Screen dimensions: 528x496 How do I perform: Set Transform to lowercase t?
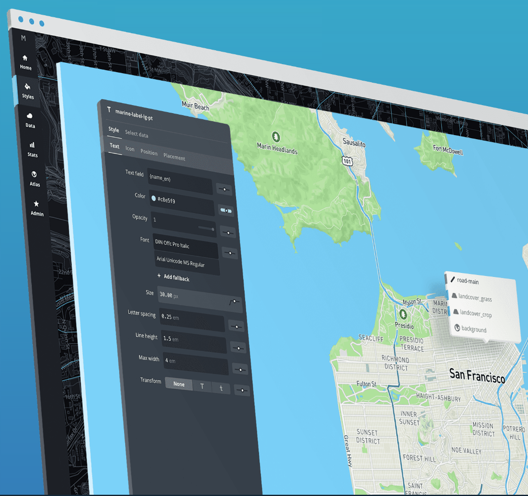click(221, 388)
